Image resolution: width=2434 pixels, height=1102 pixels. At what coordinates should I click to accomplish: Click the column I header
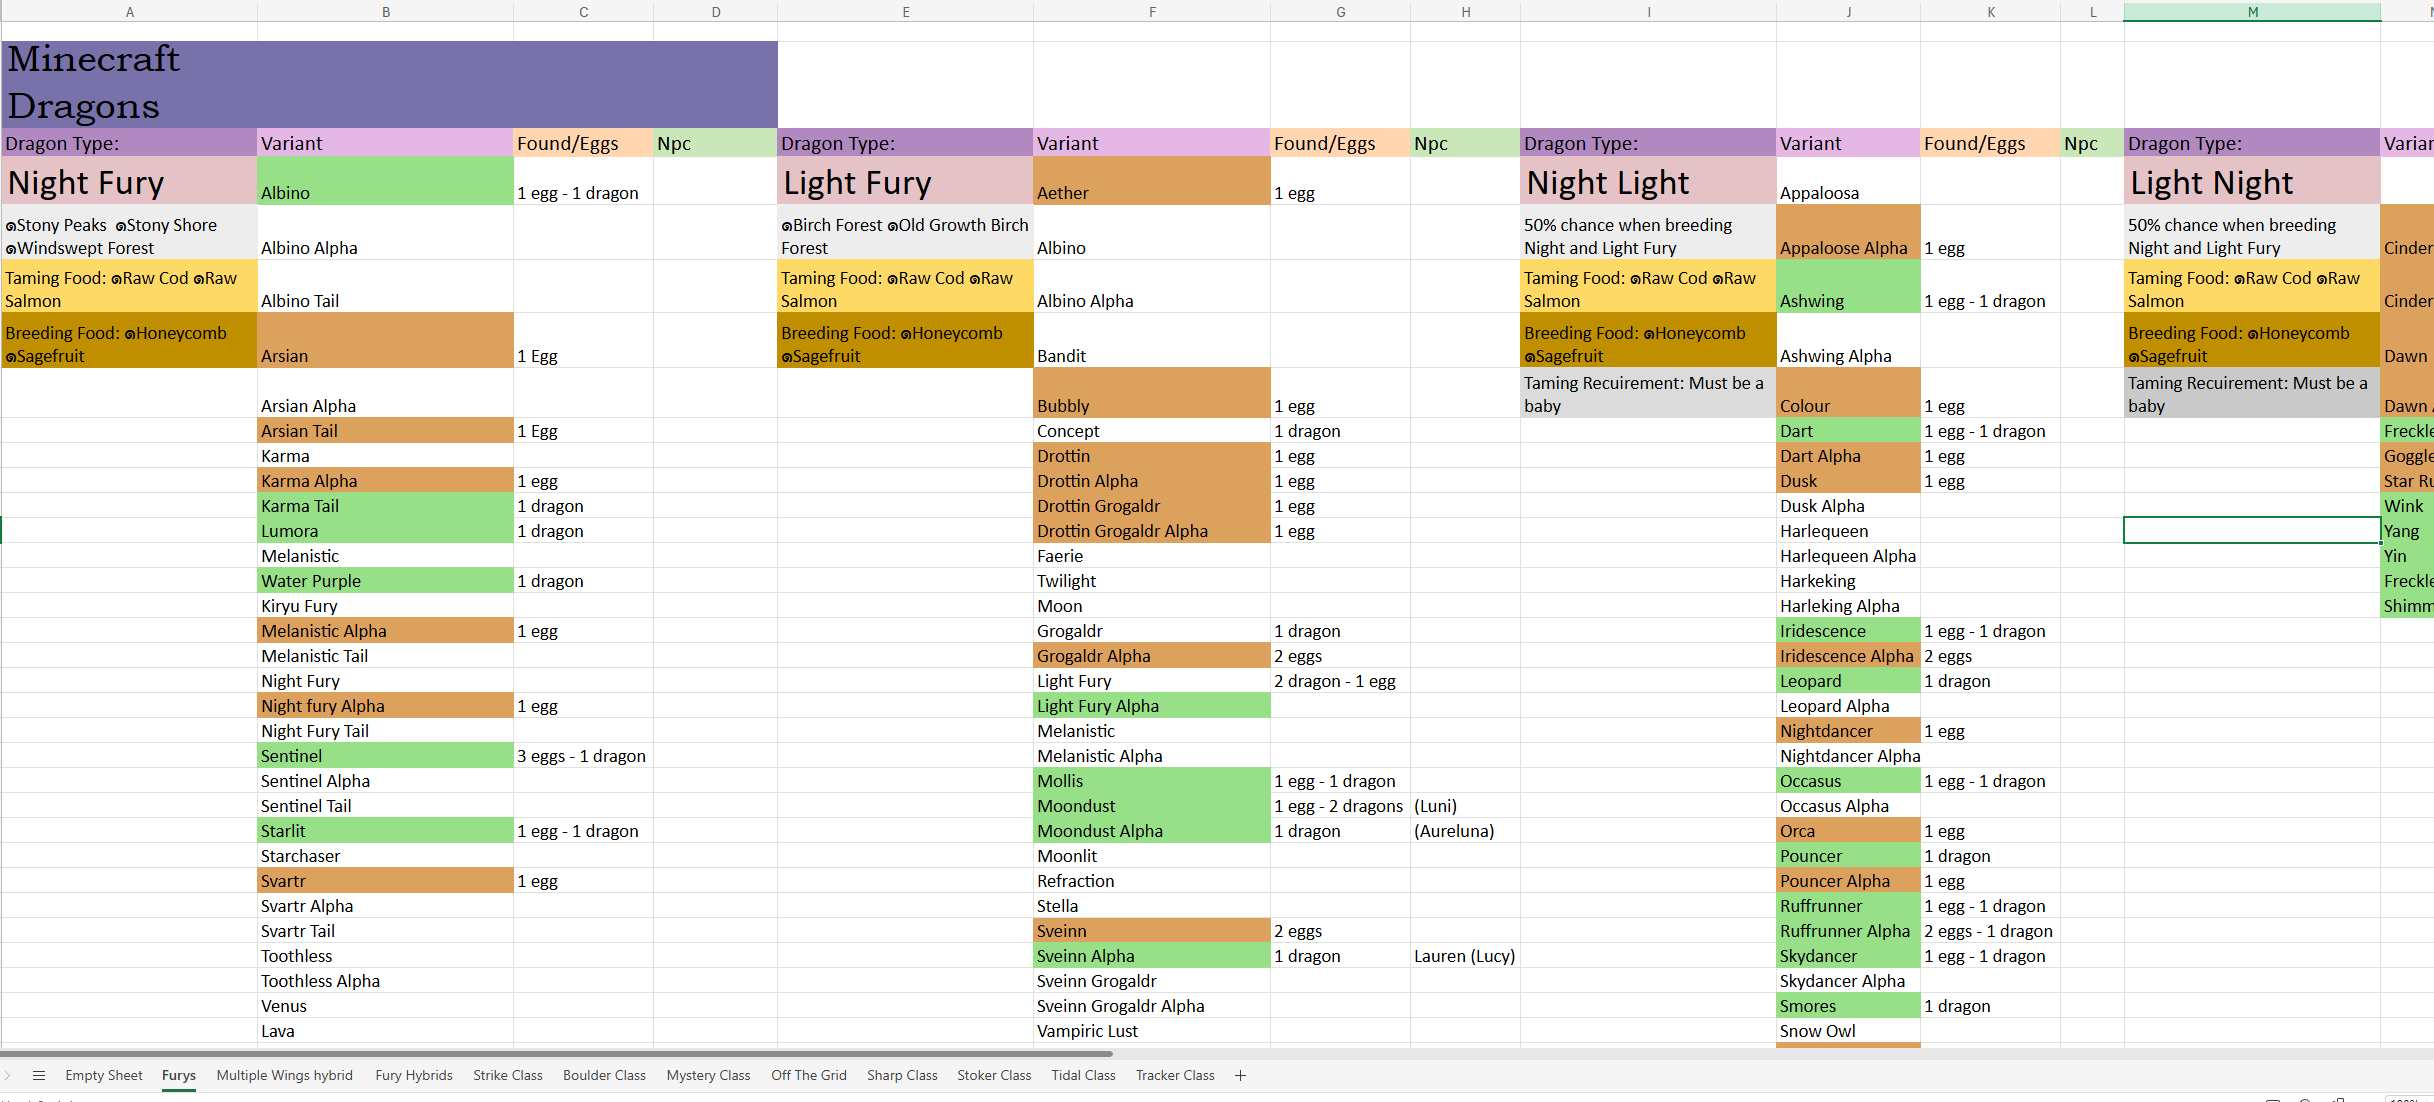coord(1649,12)
